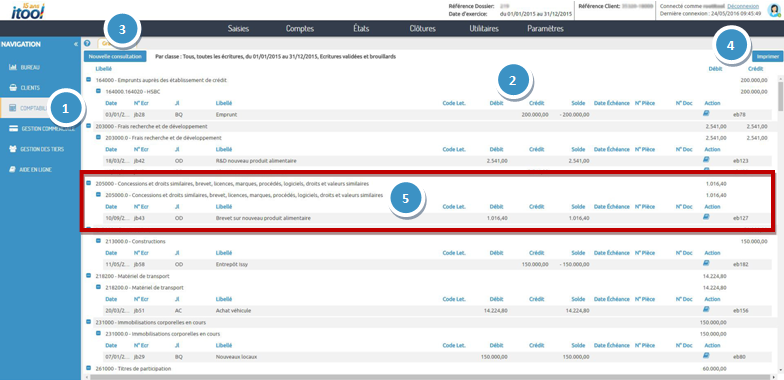Click the Nouvelle consultation button
Screen dimensions: 784x380
pos(115,56)
